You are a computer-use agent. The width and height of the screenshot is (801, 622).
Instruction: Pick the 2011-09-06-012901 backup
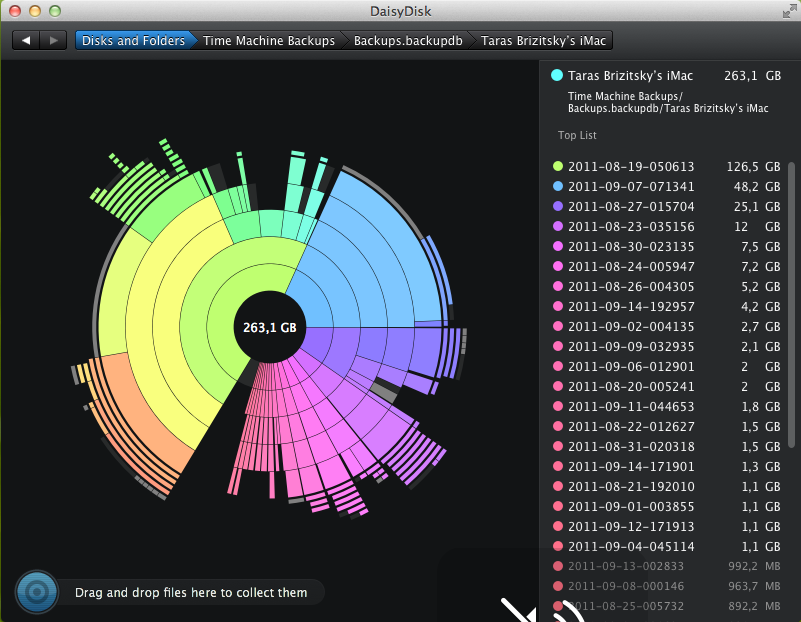pos(667,366)
